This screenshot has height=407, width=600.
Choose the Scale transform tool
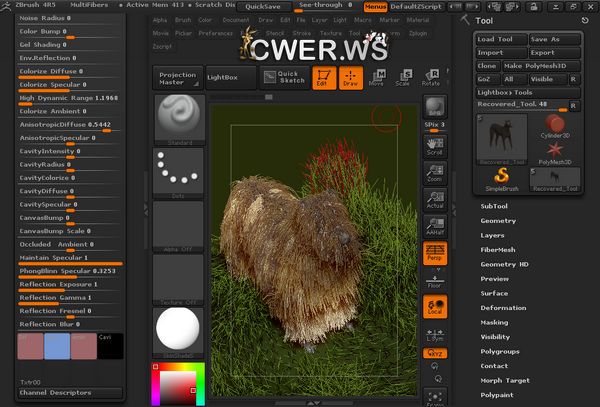pos(403,78)
